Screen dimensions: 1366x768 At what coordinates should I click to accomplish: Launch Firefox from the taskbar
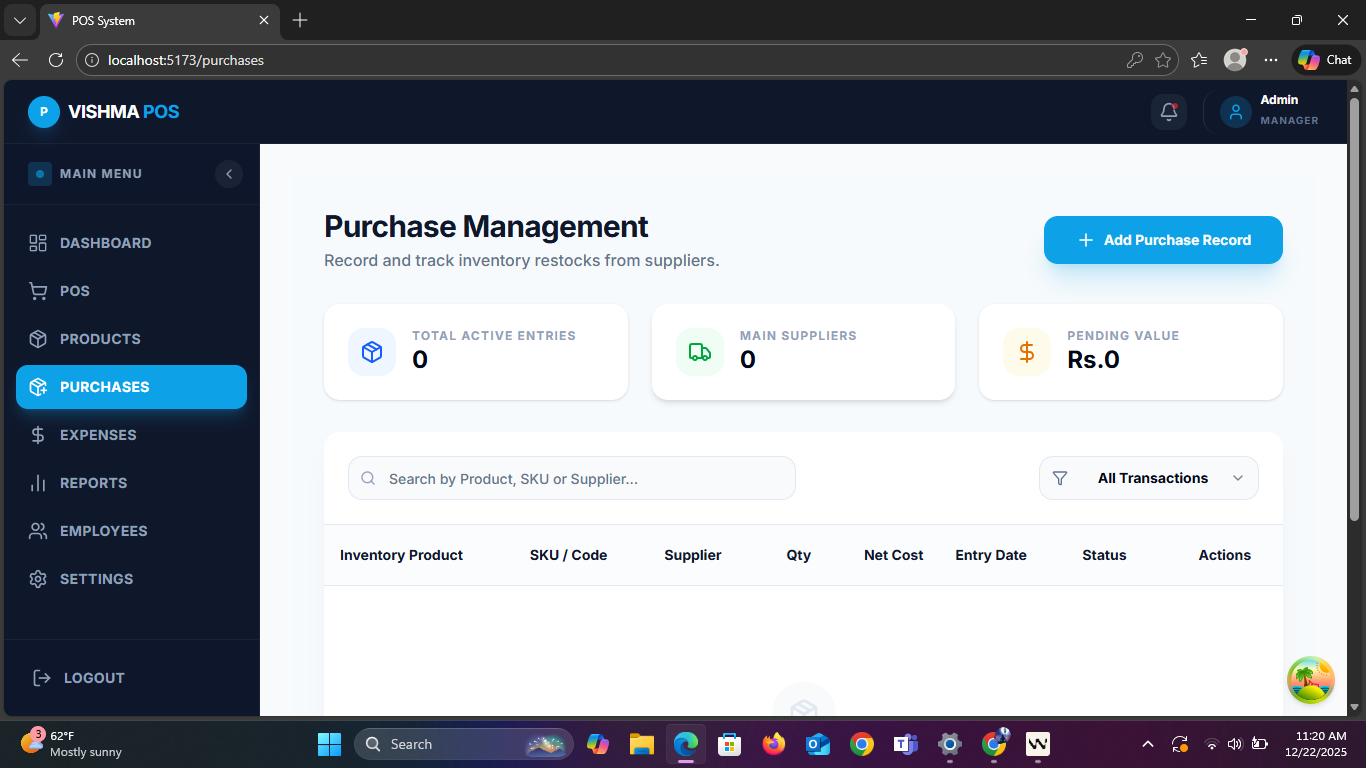pyautogui.click(x=774, y=744)
